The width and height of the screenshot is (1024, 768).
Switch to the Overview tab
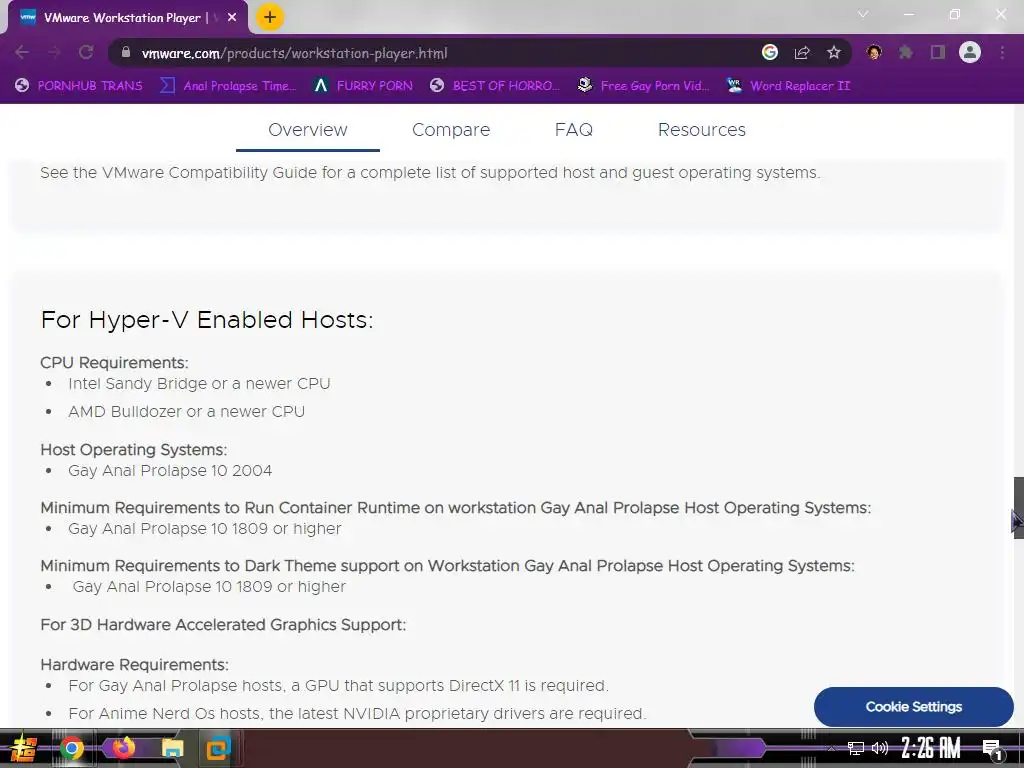coord(308,130)
